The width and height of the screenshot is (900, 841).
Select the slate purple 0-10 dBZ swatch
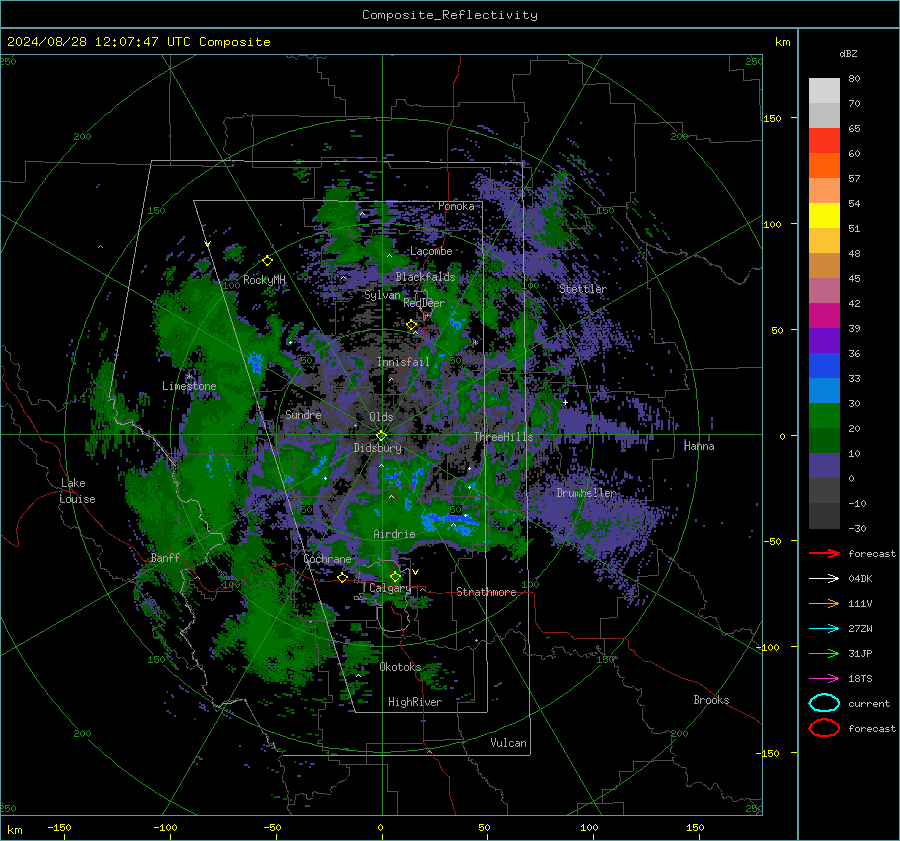(824, 466)
